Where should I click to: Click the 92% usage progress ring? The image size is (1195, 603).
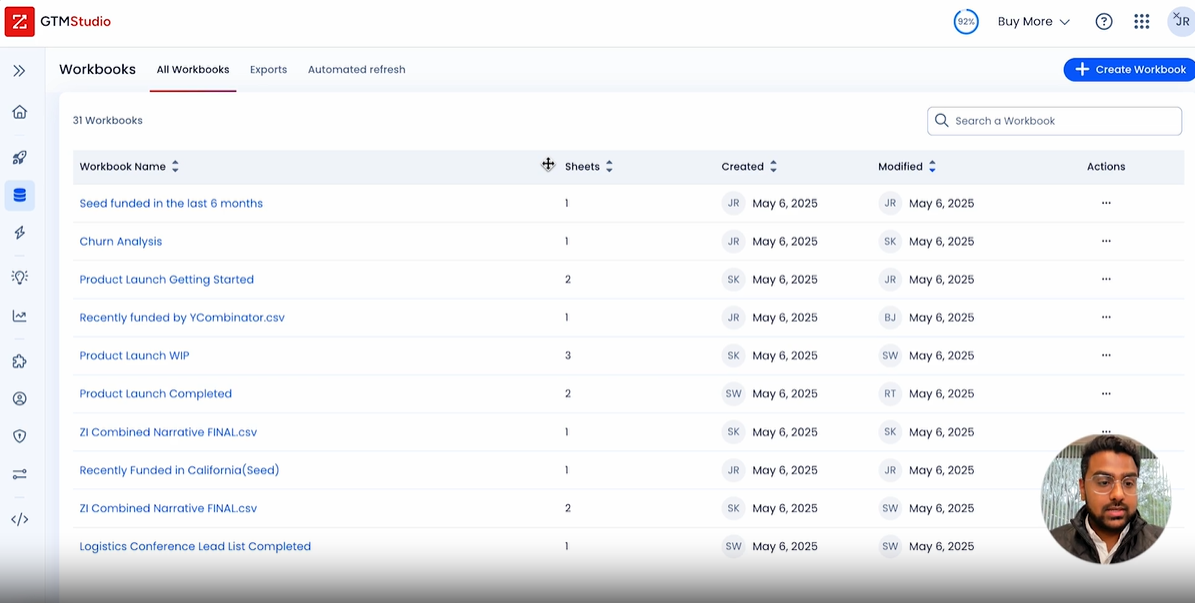click(966, 21)
